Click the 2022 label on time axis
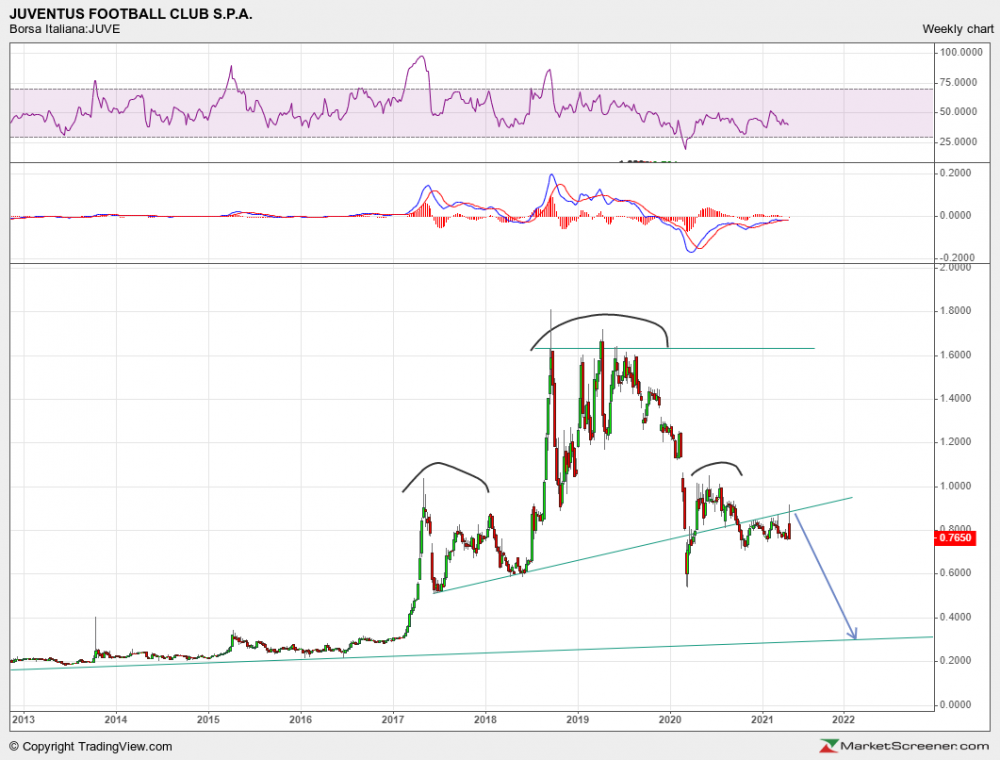The image size is (1000, 760). pos(843,720)
